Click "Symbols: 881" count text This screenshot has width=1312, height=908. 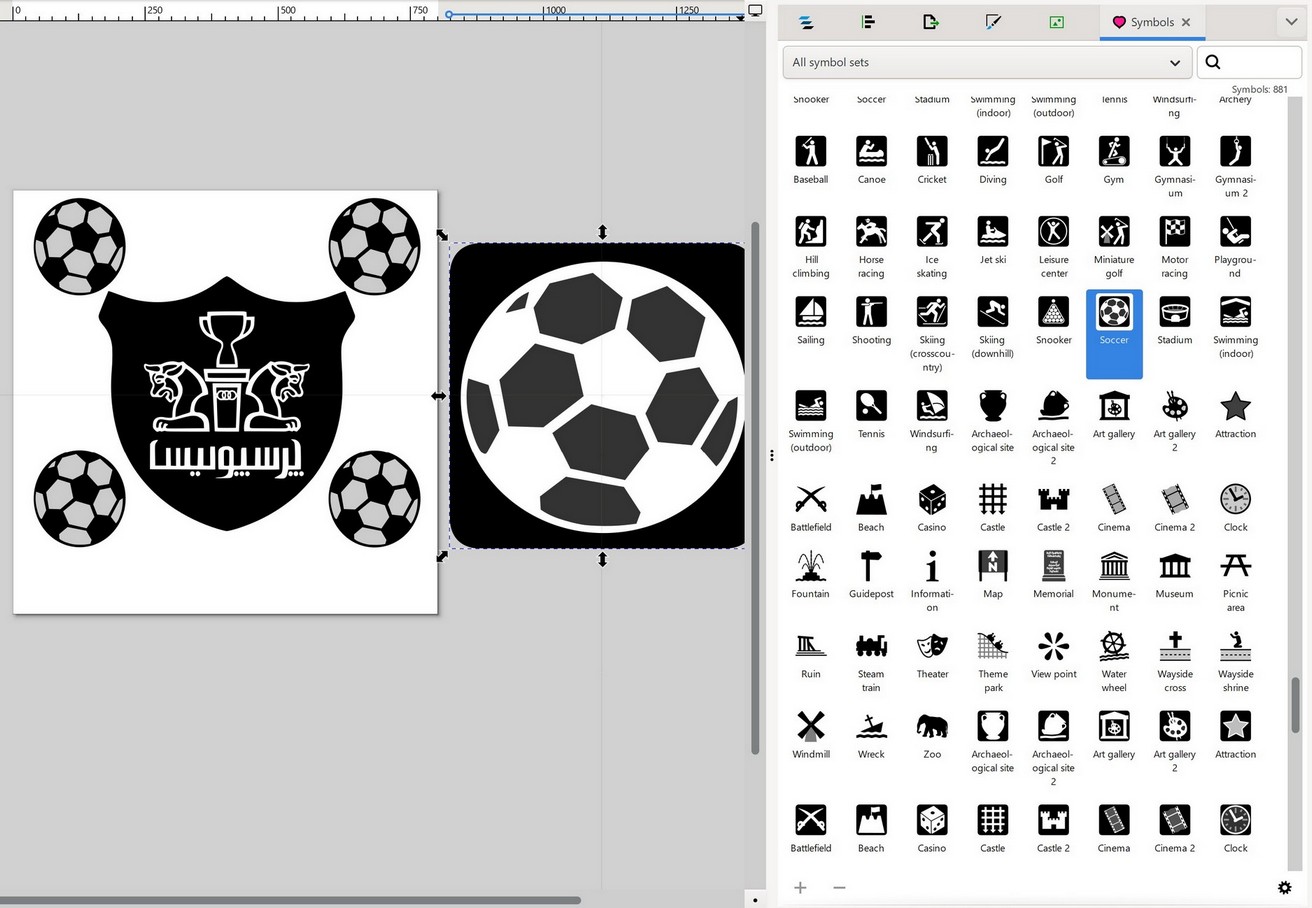coord(1259,89)
